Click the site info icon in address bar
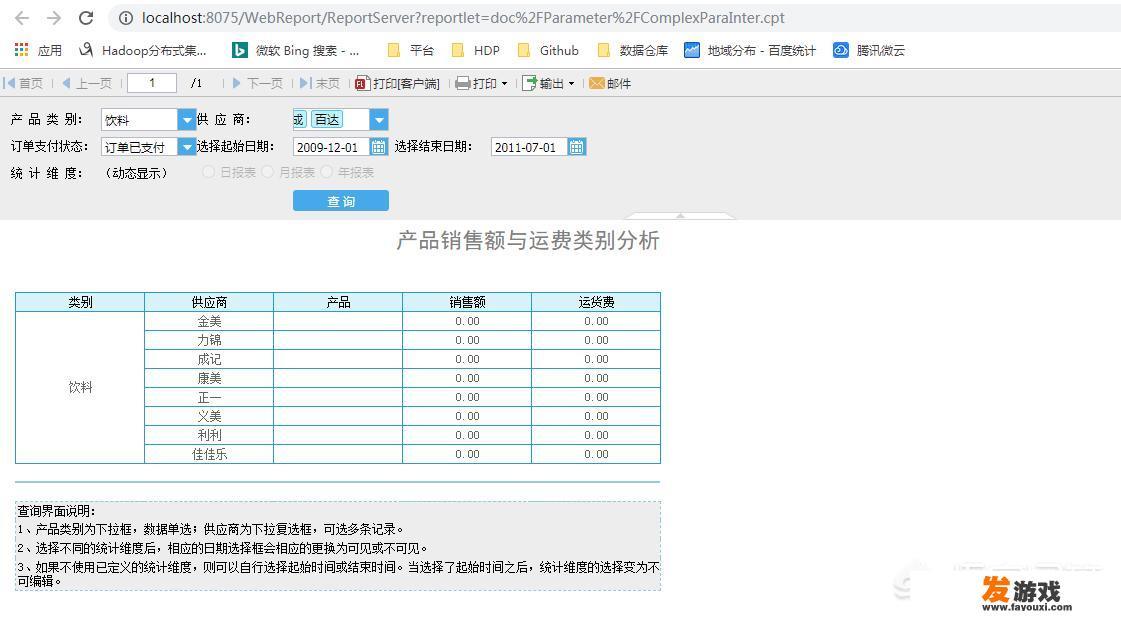The width and height of the screenshot is (1121, 621). tap(126, 18)
